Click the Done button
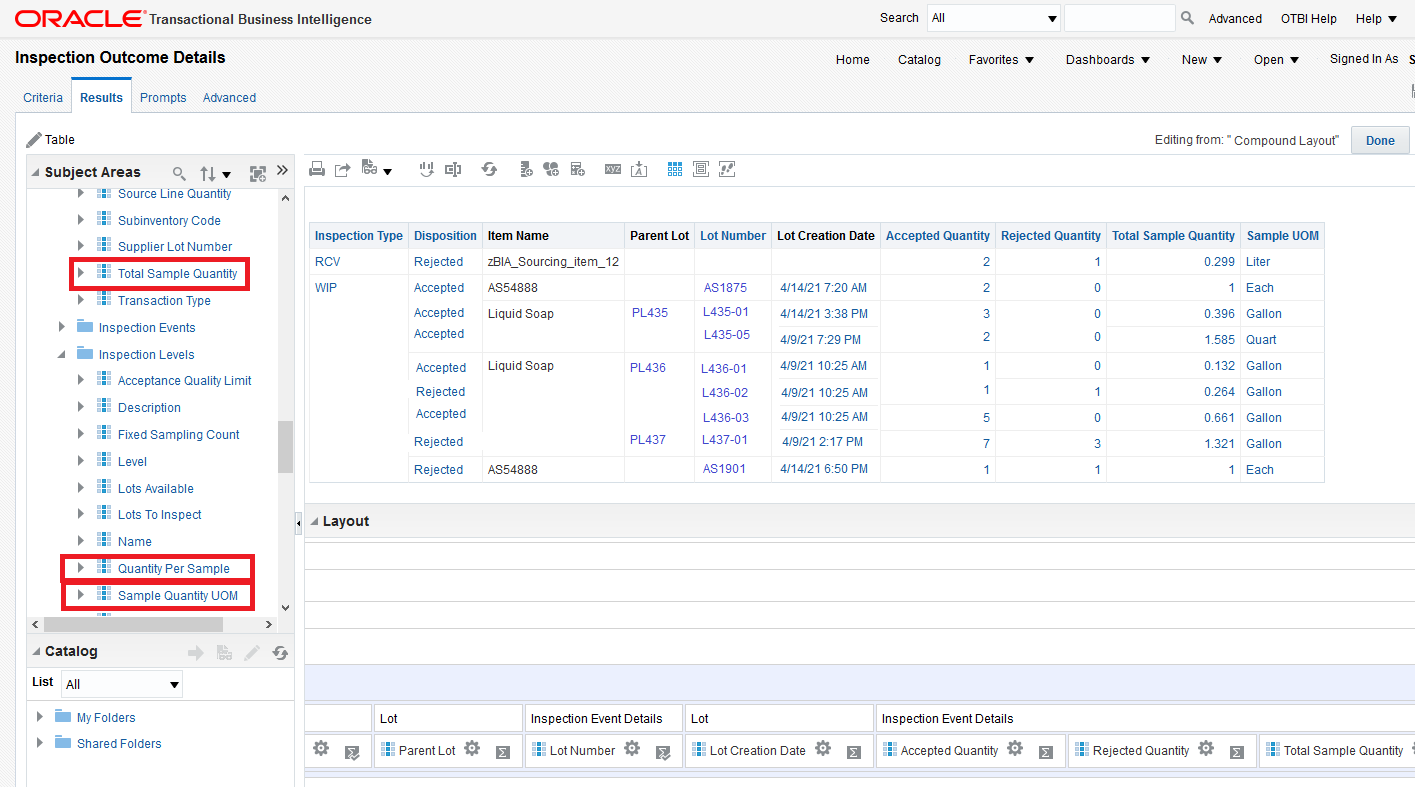This screenshot has width=1415, height=787. [x=1379, y=140]
